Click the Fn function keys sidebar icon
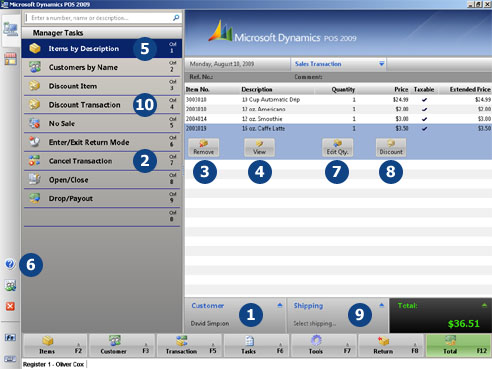This screenshot has height=369, width=492. (10, 338)
